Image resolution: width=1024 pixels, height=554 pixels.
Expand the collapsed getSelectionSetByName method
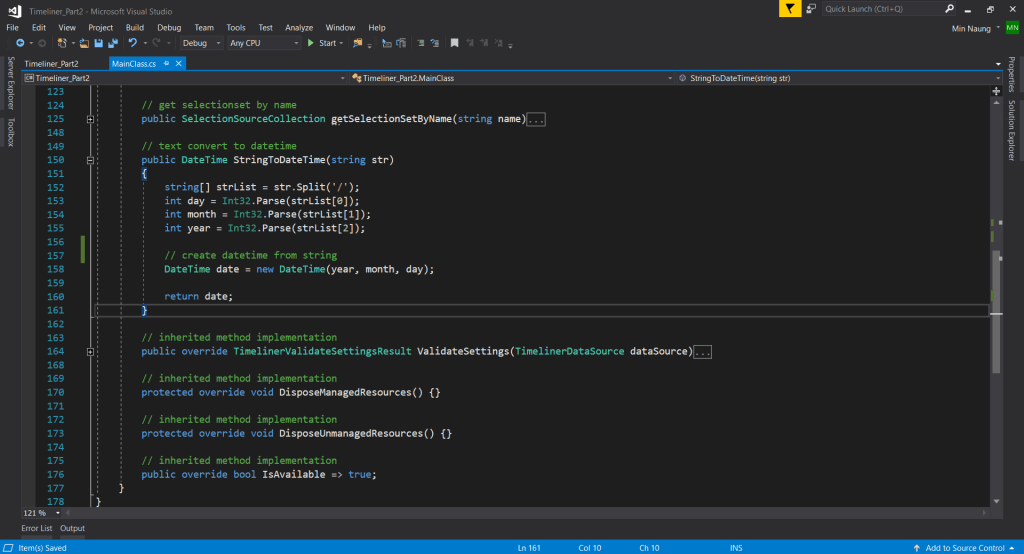(x=91, y=119)
